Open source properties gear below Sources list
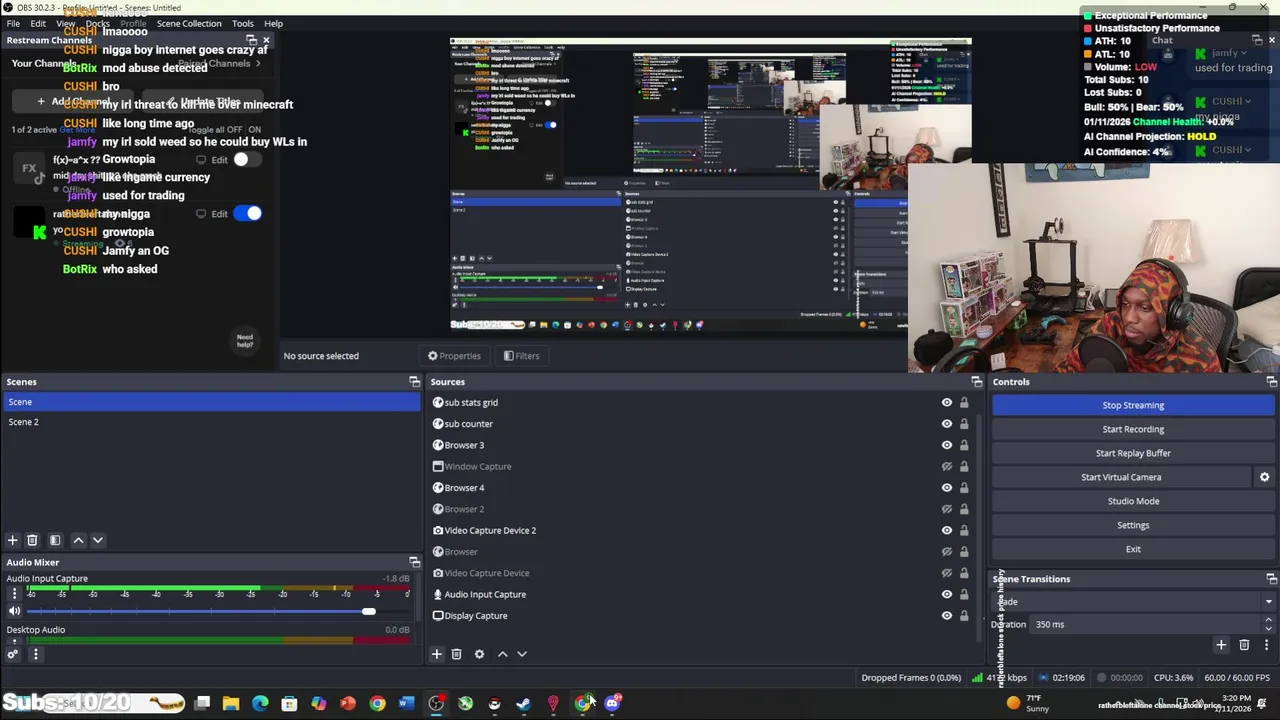This screenshot has width=1280, height=720. pos(479,654)
